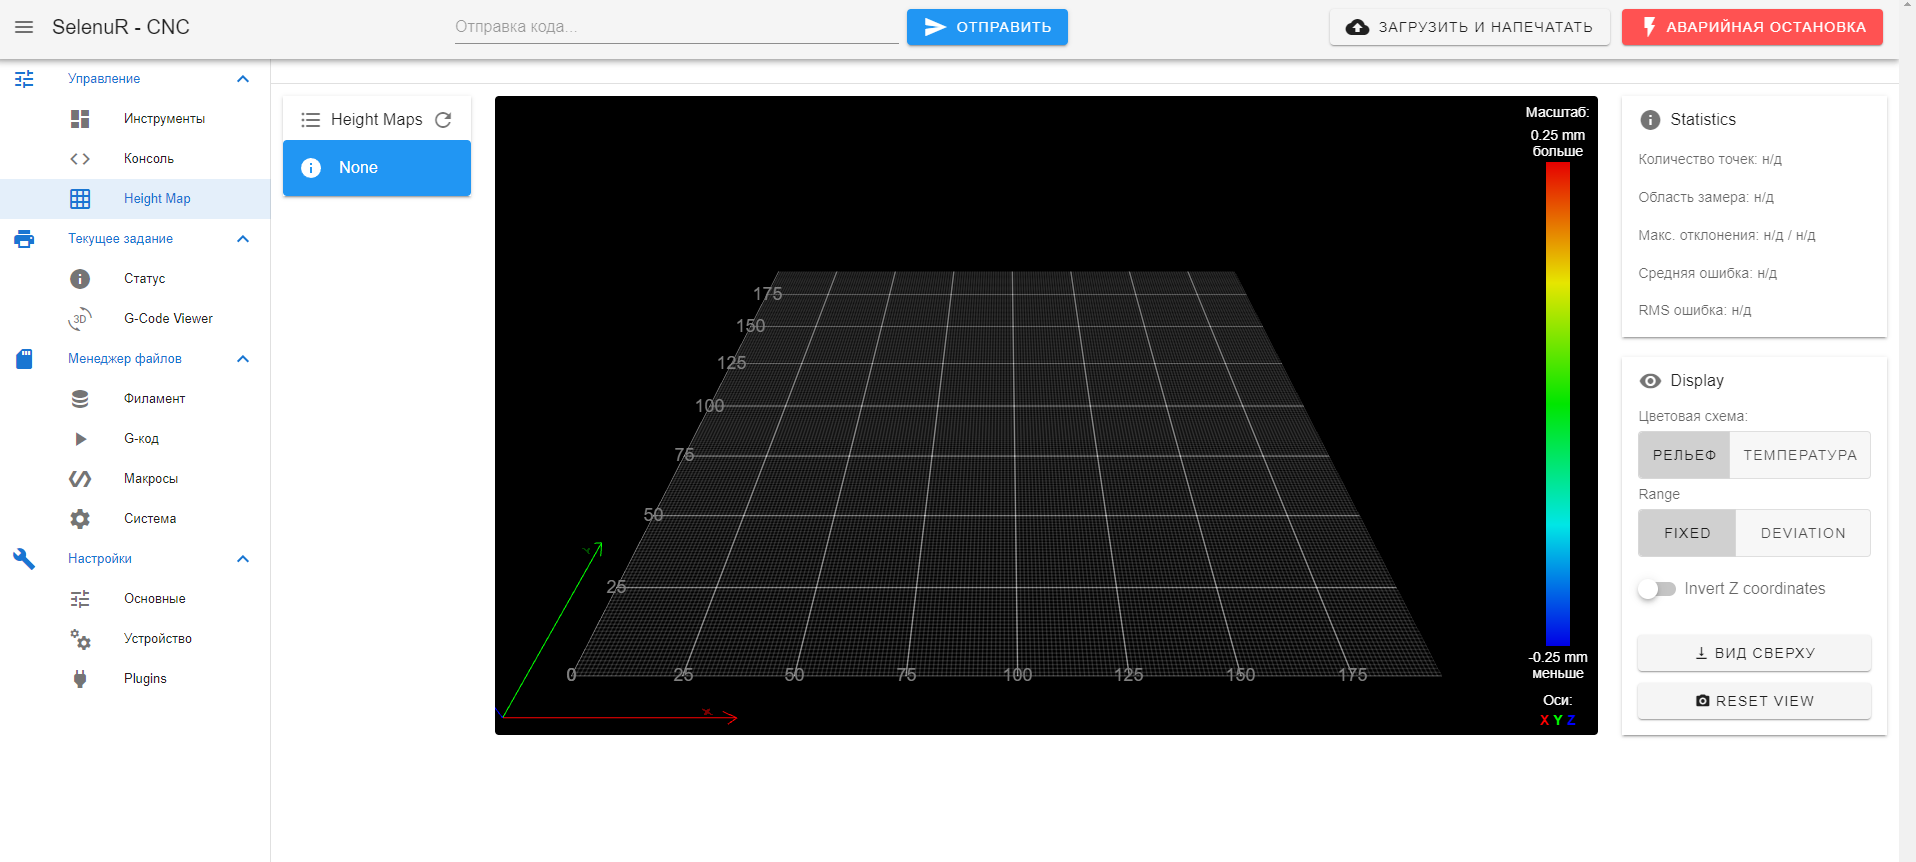The image size is (1916, 862).
Task: Open Устройство settings page
Action: tap(135, 639)
